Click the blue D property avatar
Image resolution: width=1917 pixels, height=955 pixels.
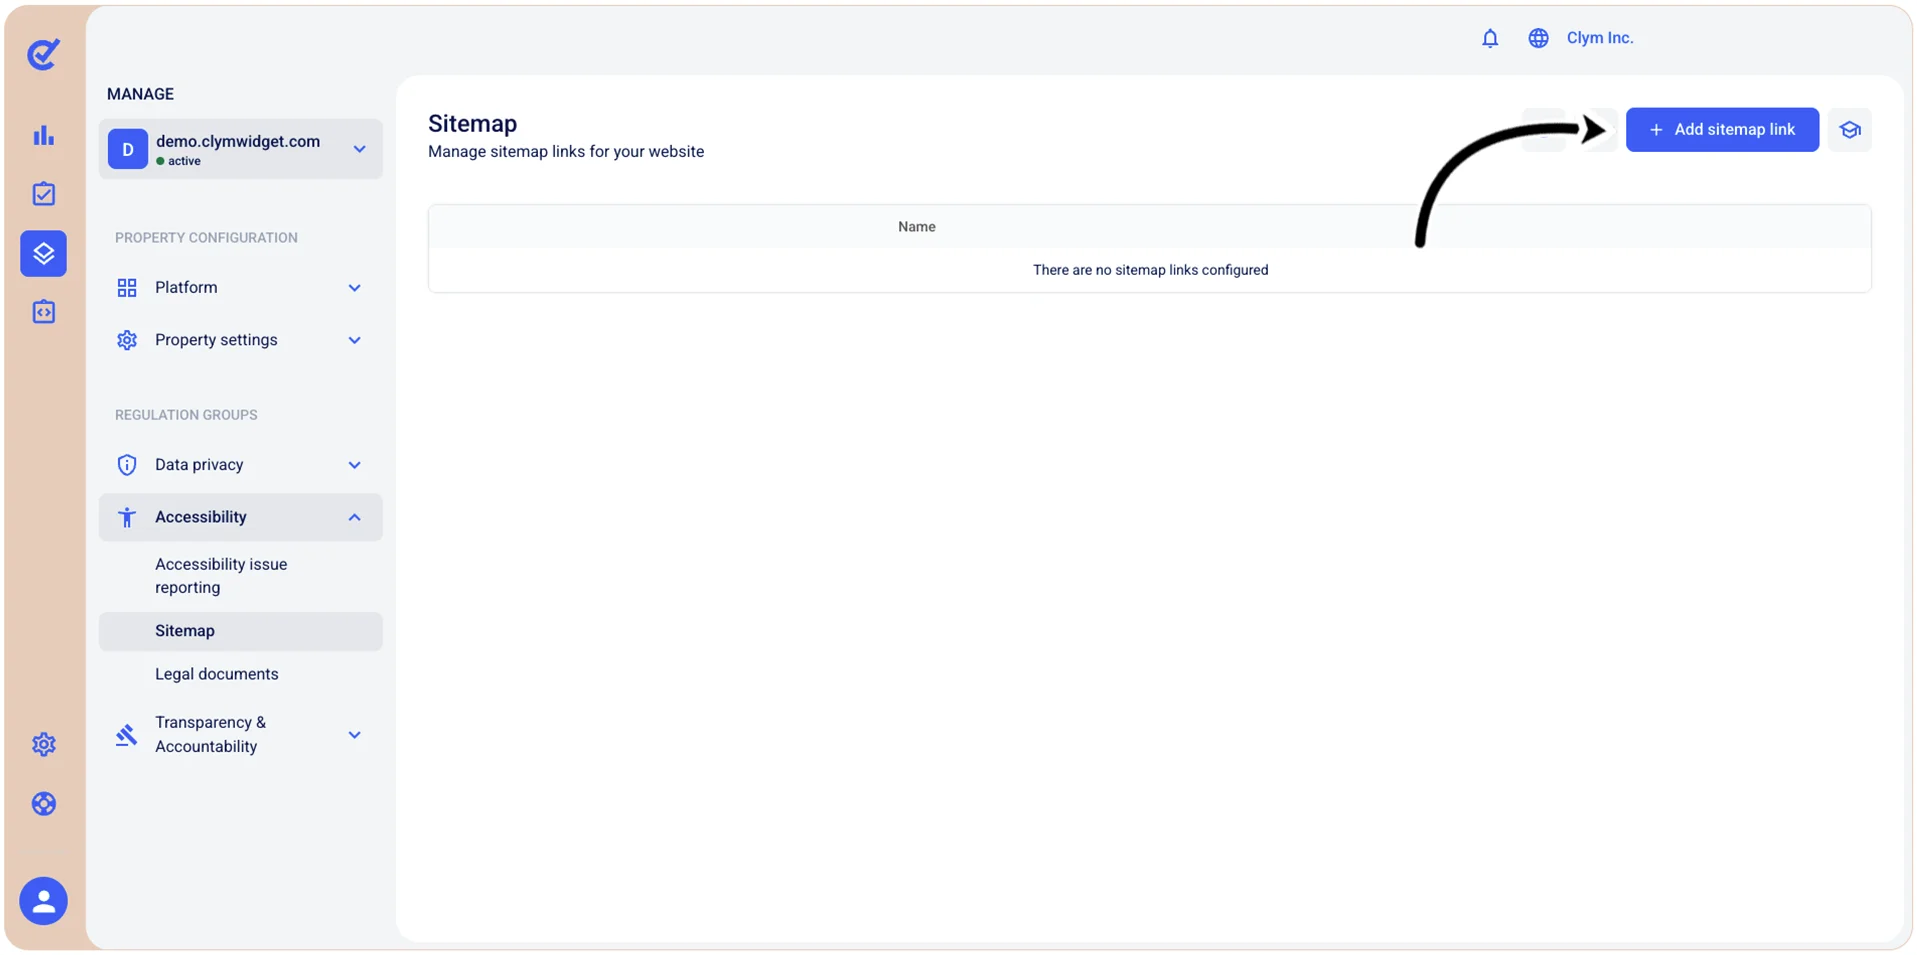[128, 149]
